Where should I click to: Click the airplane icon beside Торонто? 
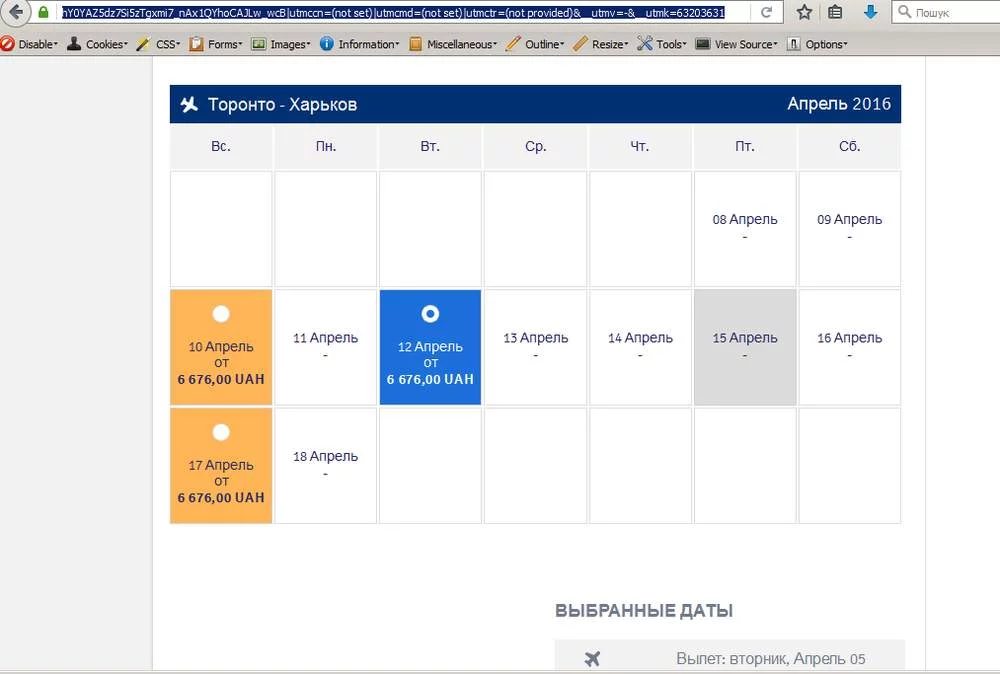point(189,104)
